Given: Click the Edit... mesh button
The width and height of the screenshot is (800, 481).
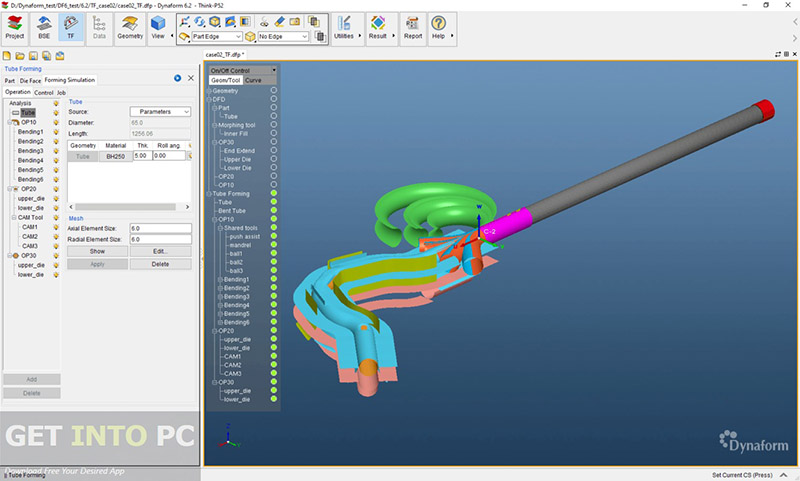Looking at the screenshot, I should [159, 251].
